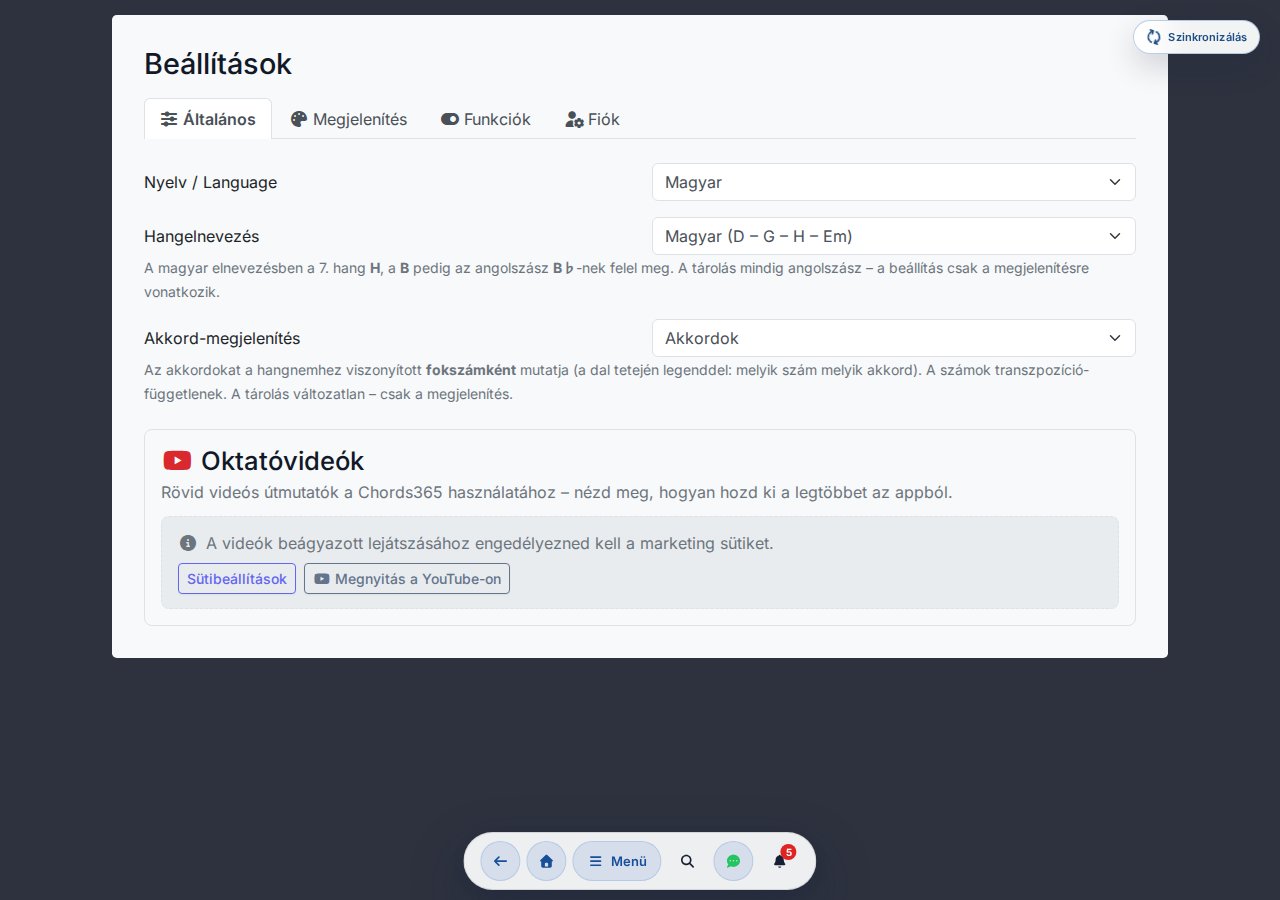Image resolution: width=1280 pixels, height=900 pixels.
Task: Open the Hangelnevezés dropdown
Action: (893, 236)
